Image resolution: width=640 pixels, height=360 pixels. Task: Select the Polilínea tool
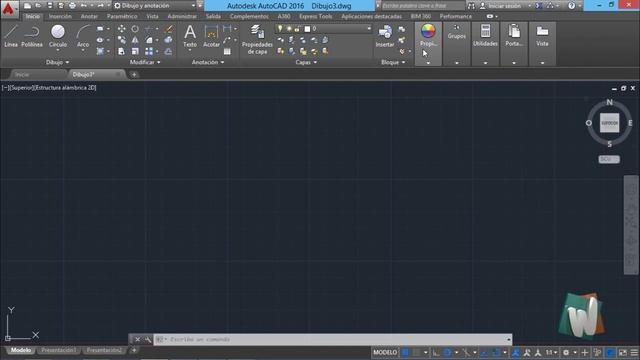click(x=32, y=36)
